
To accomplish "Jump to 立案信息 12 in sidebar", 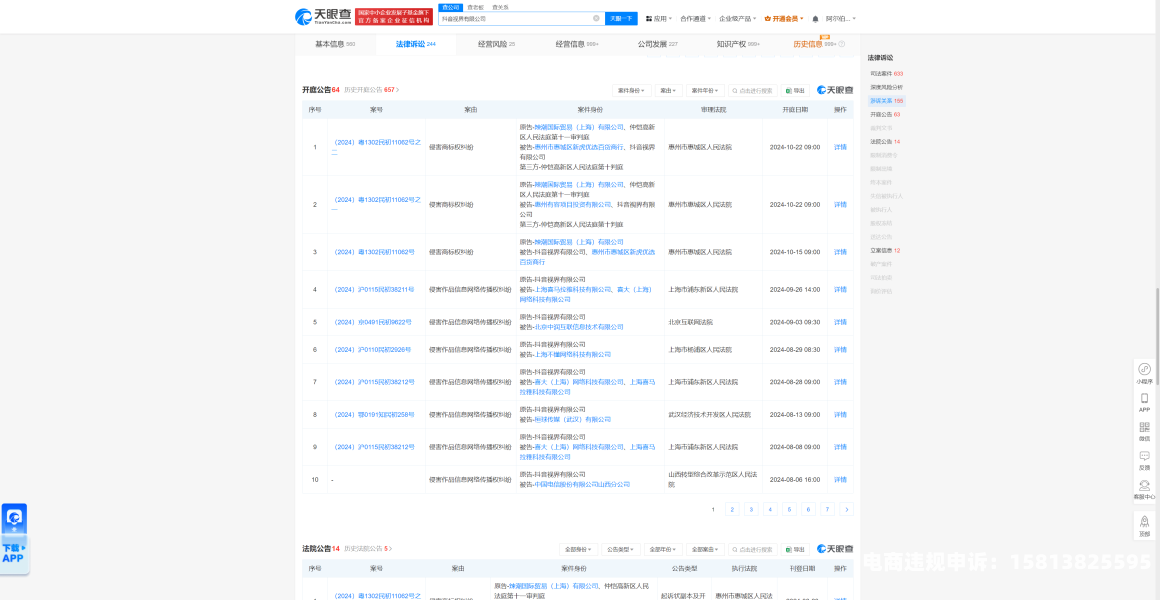I will [x=885, y=250].
